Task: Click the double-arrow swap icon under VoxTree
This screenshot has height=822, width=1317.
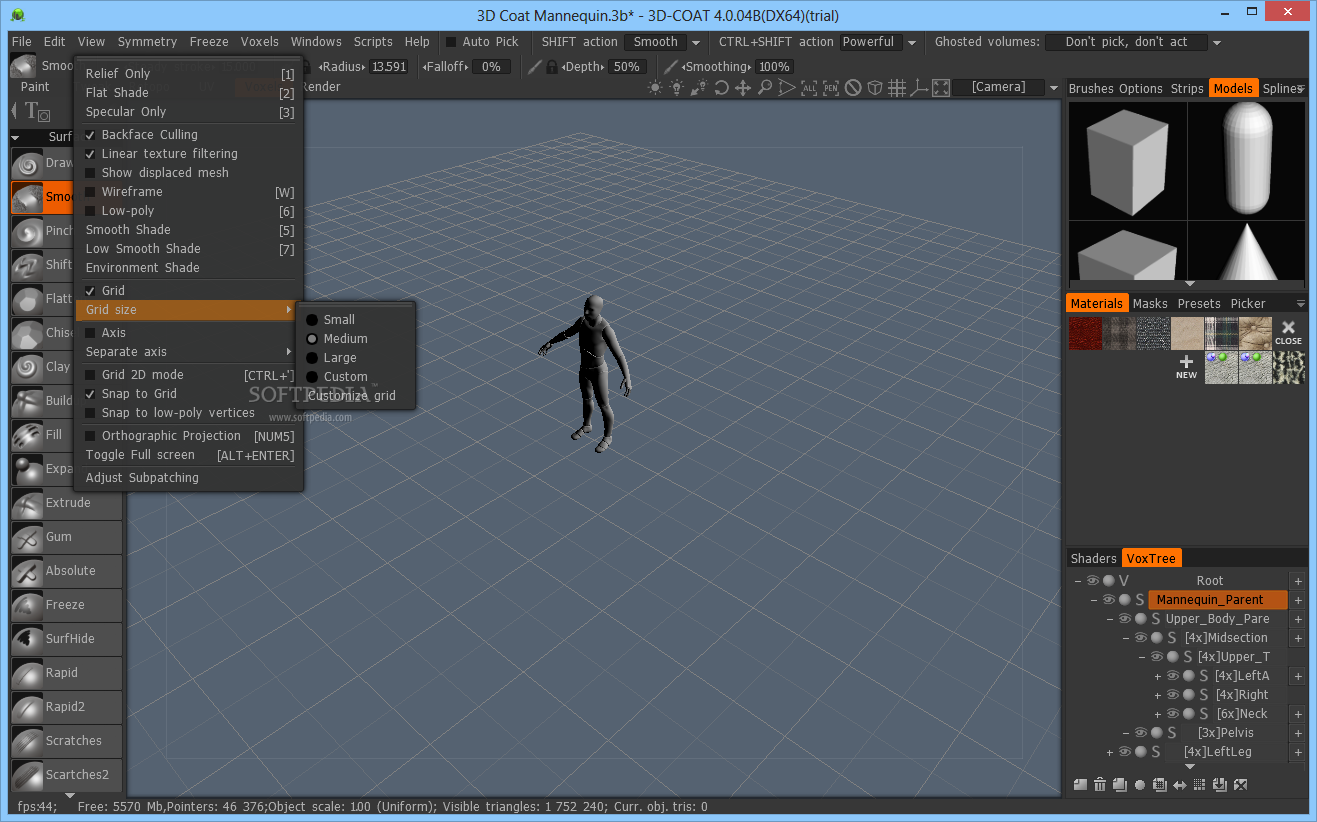Action: [1180, 785]
